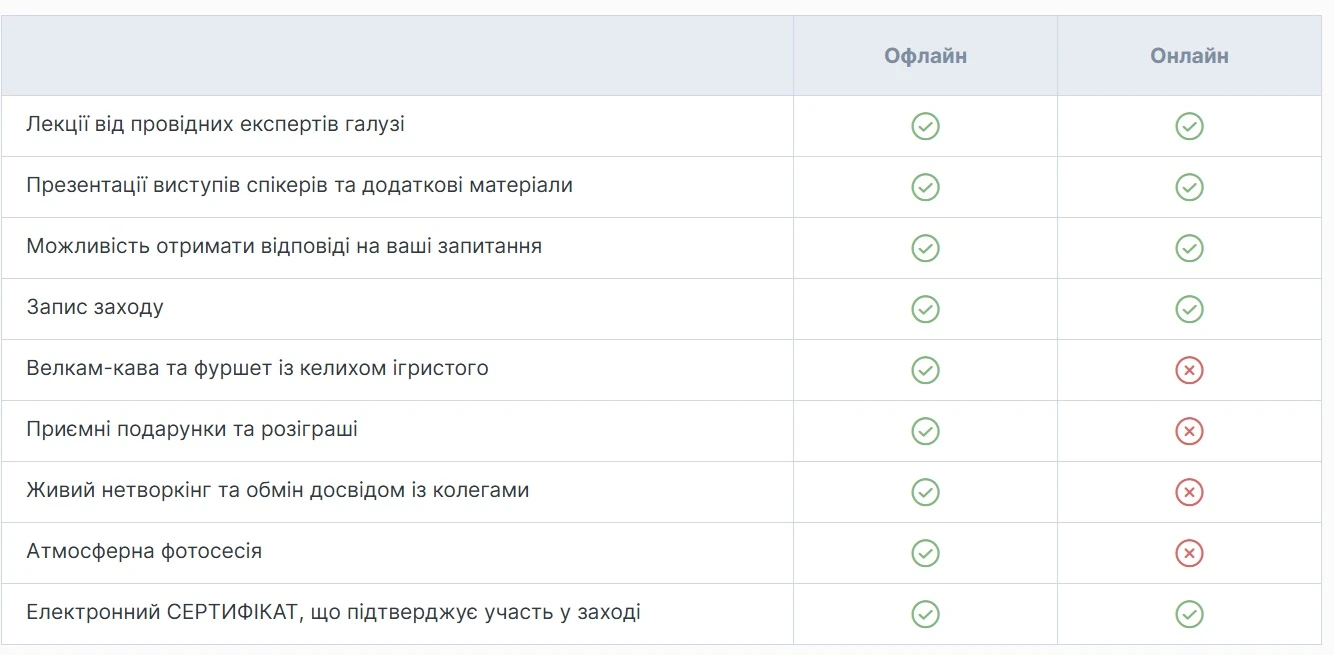Click the Онлайн checkmark for Лекції row

pyautogui.click(x=1189, y=126)
